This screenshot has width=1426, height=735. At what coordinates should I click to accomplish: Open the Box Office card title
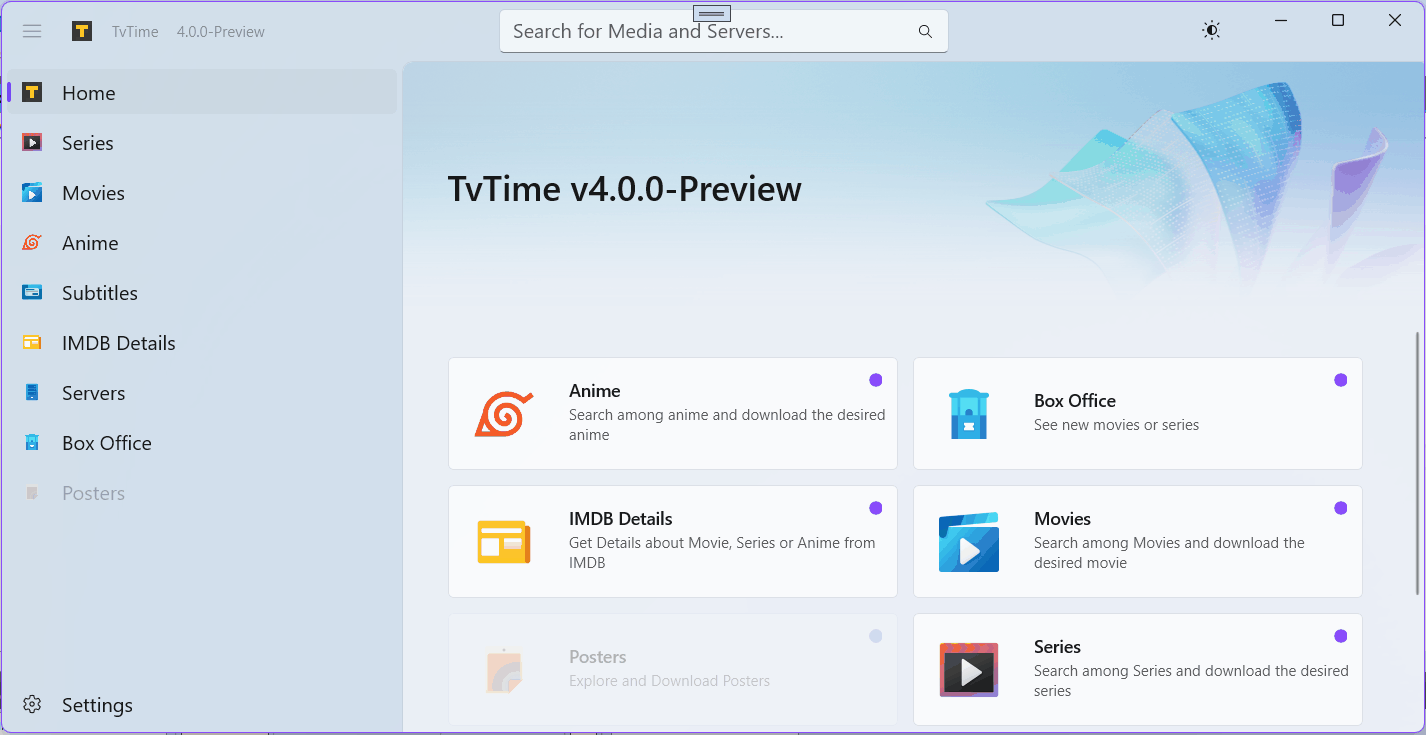1075,401
